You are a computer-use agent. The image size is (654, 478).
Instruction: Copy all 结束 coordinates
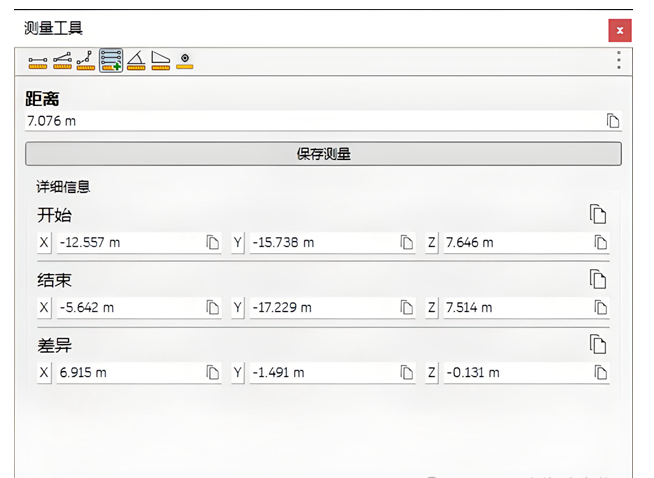598,279
